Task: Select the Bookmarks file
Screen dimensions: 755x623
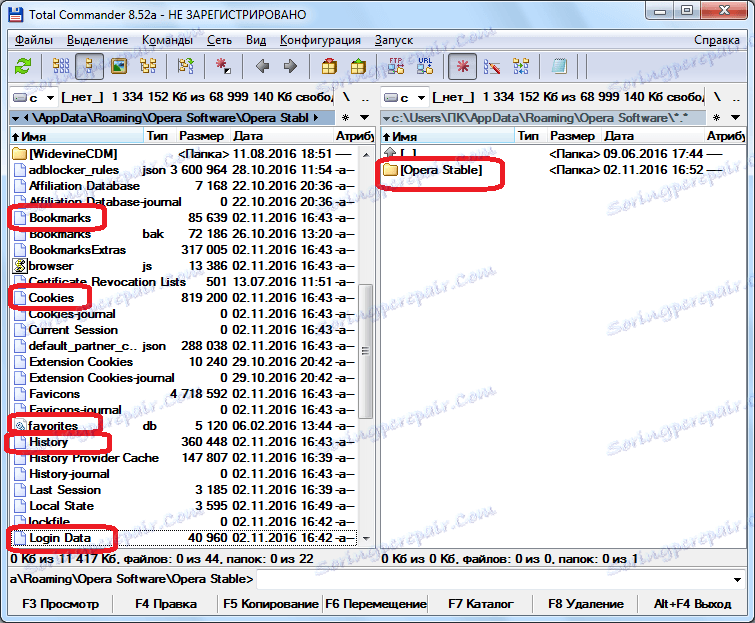Action: (183, 218)
